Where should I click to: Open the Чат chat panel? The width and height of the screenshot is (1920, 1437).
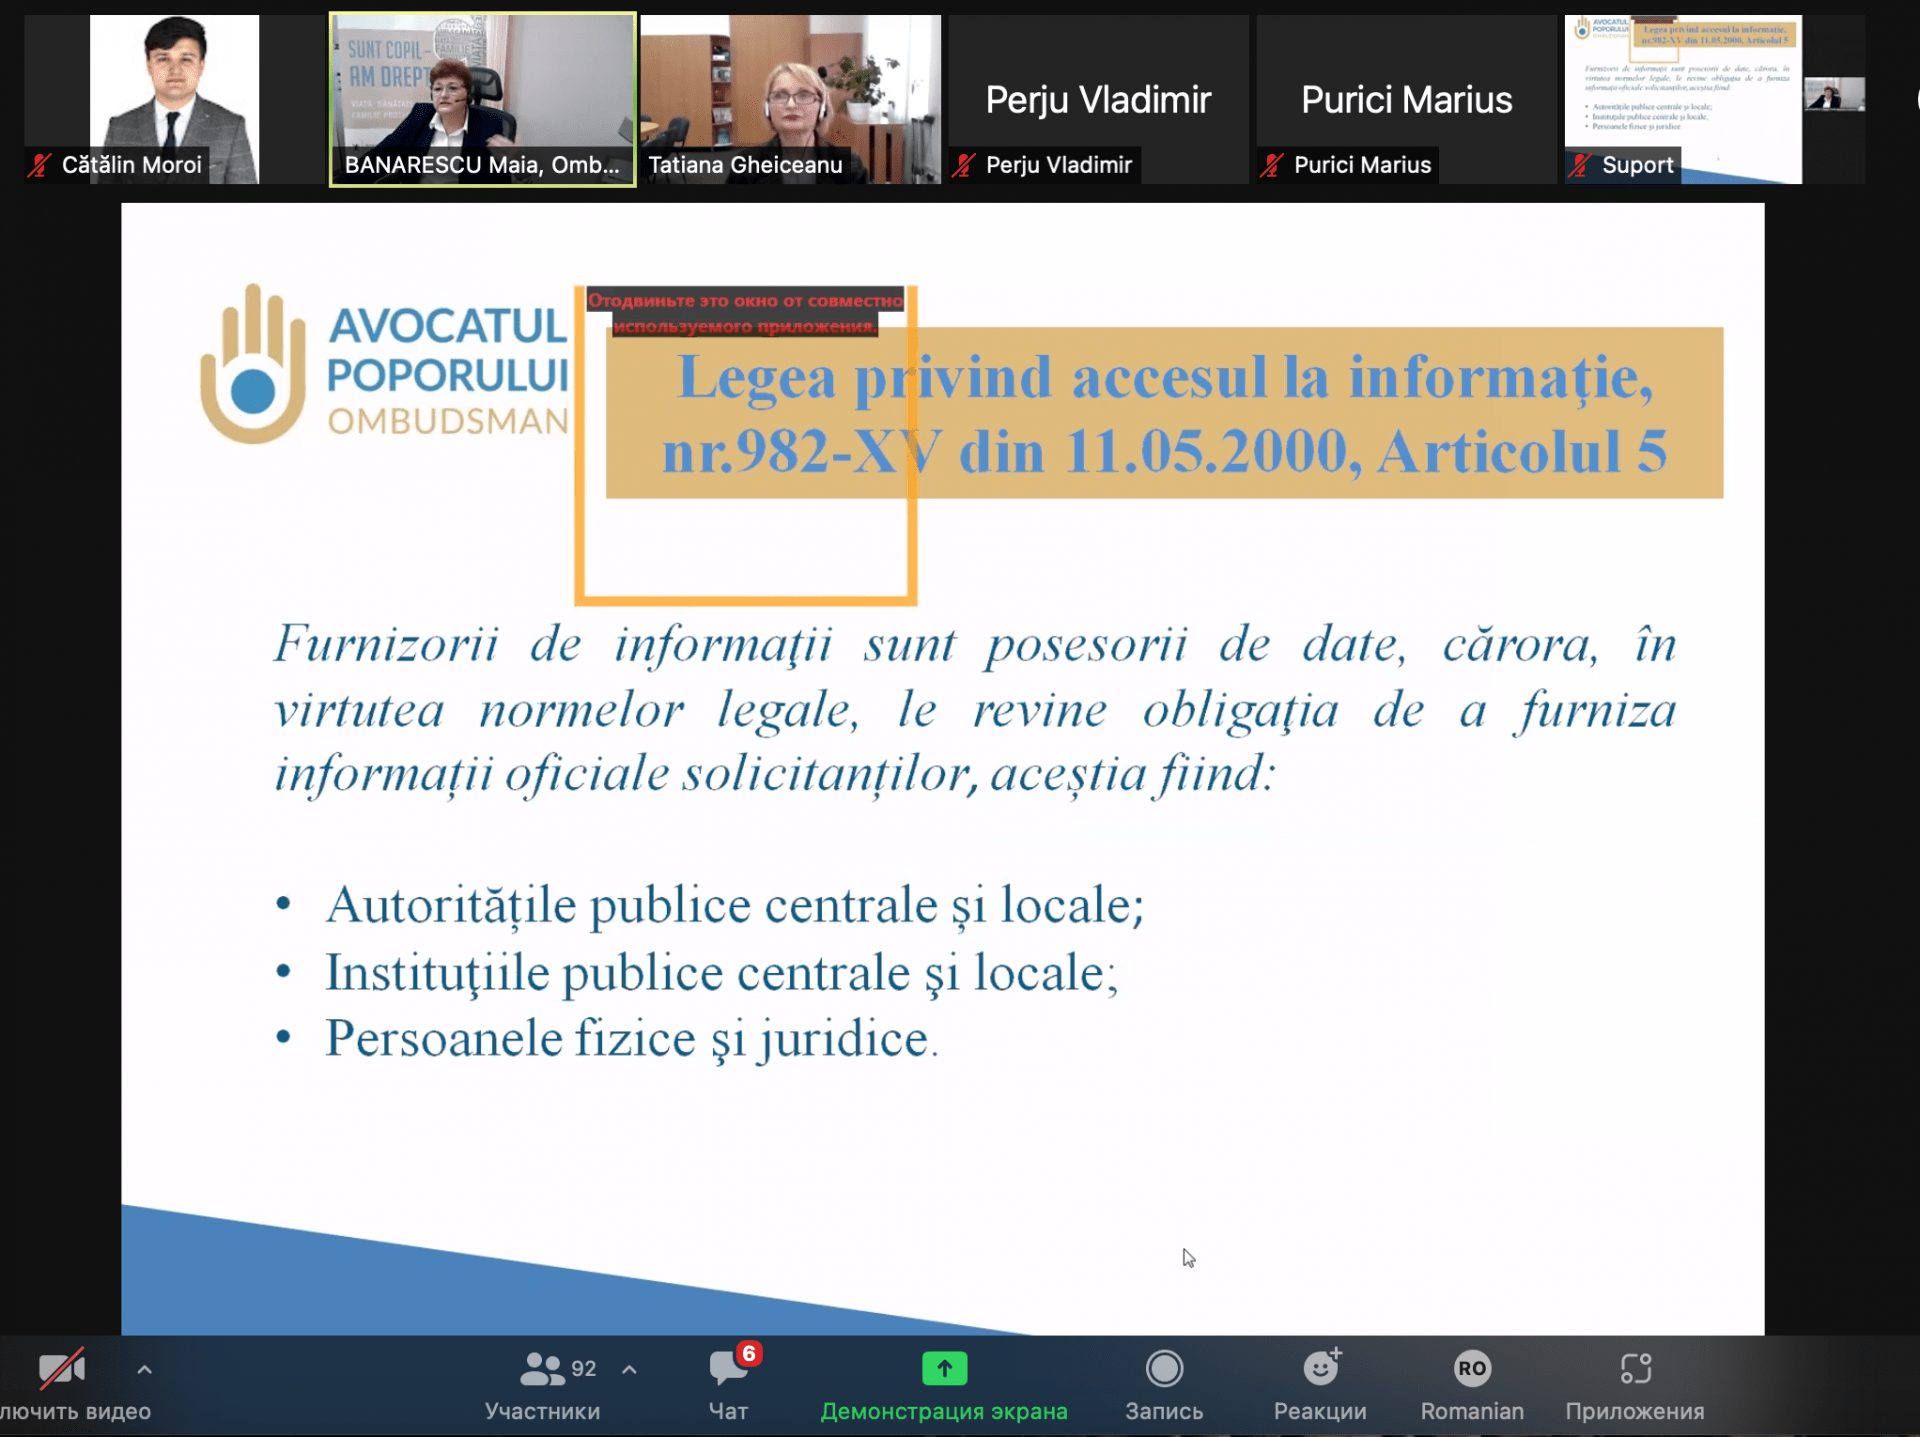(729, 1386)
